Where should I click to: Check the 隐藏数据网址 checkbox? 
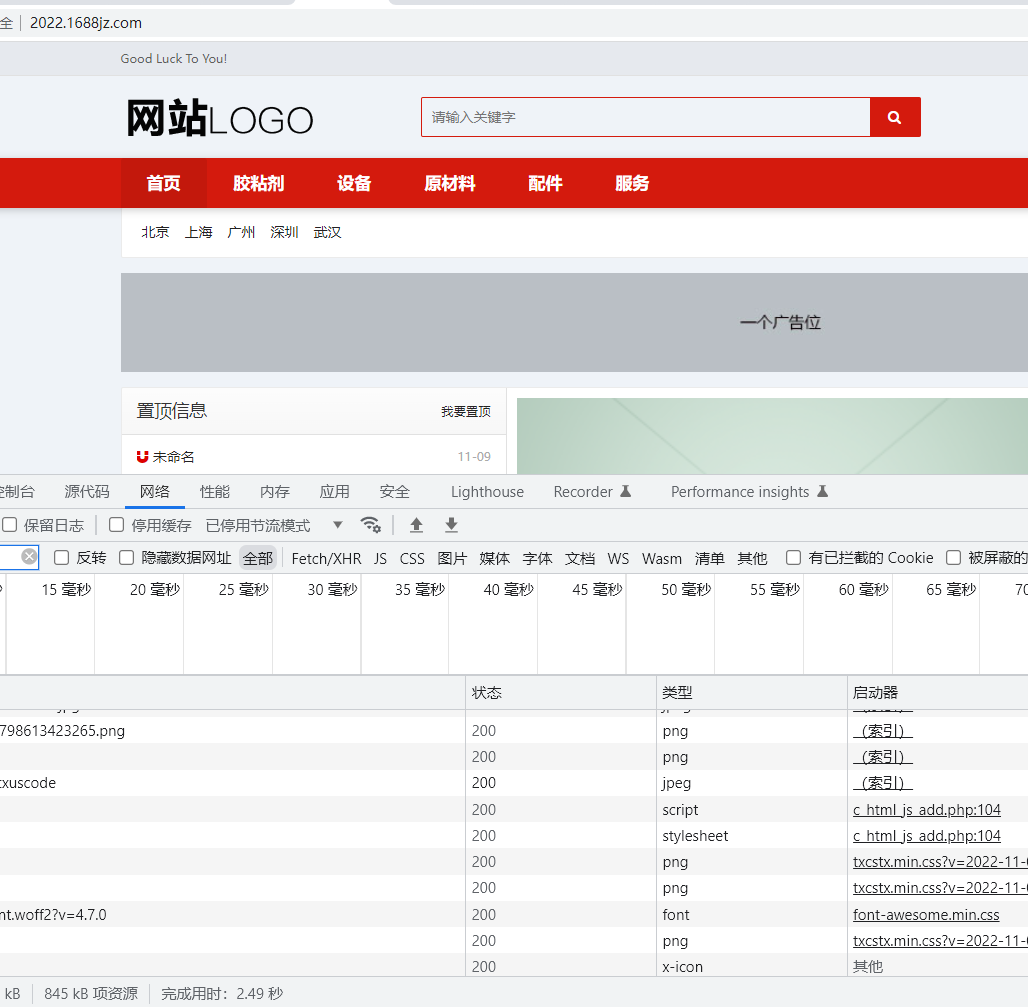click(127, 558)
